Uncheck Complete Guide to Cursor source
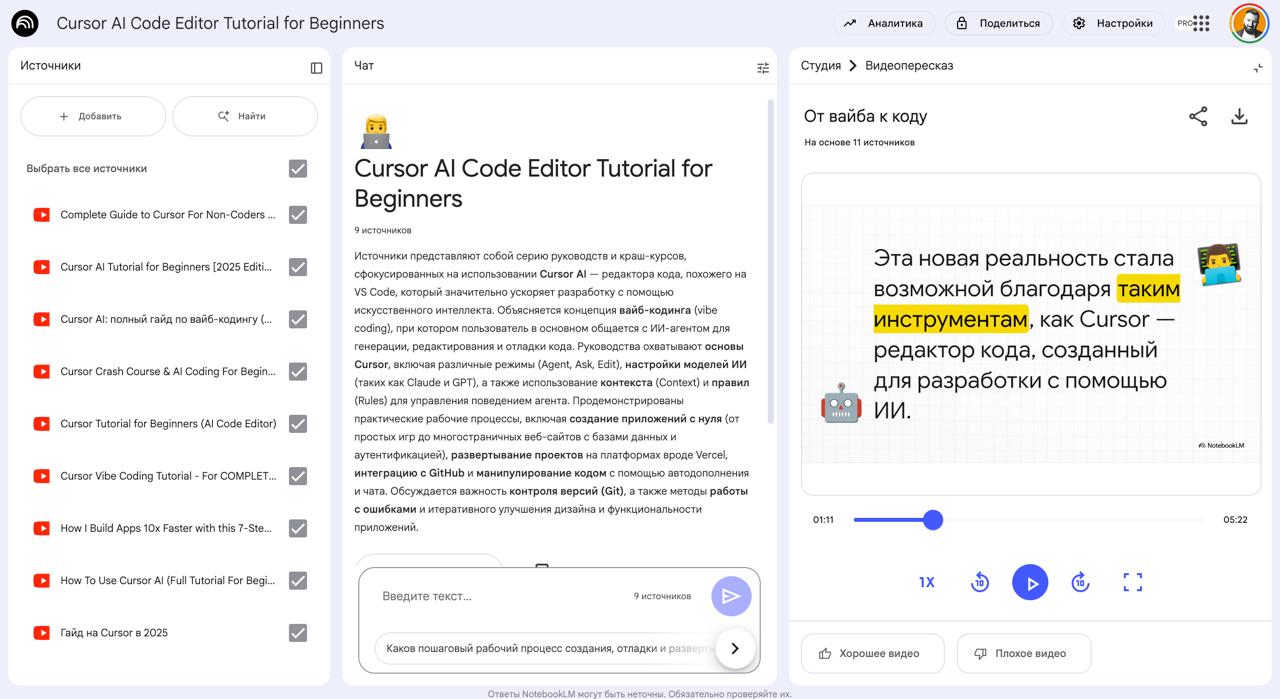Image resolution: width=1280 pixels, height=699 pixels. pyautogui.click(x=298, y=215)
